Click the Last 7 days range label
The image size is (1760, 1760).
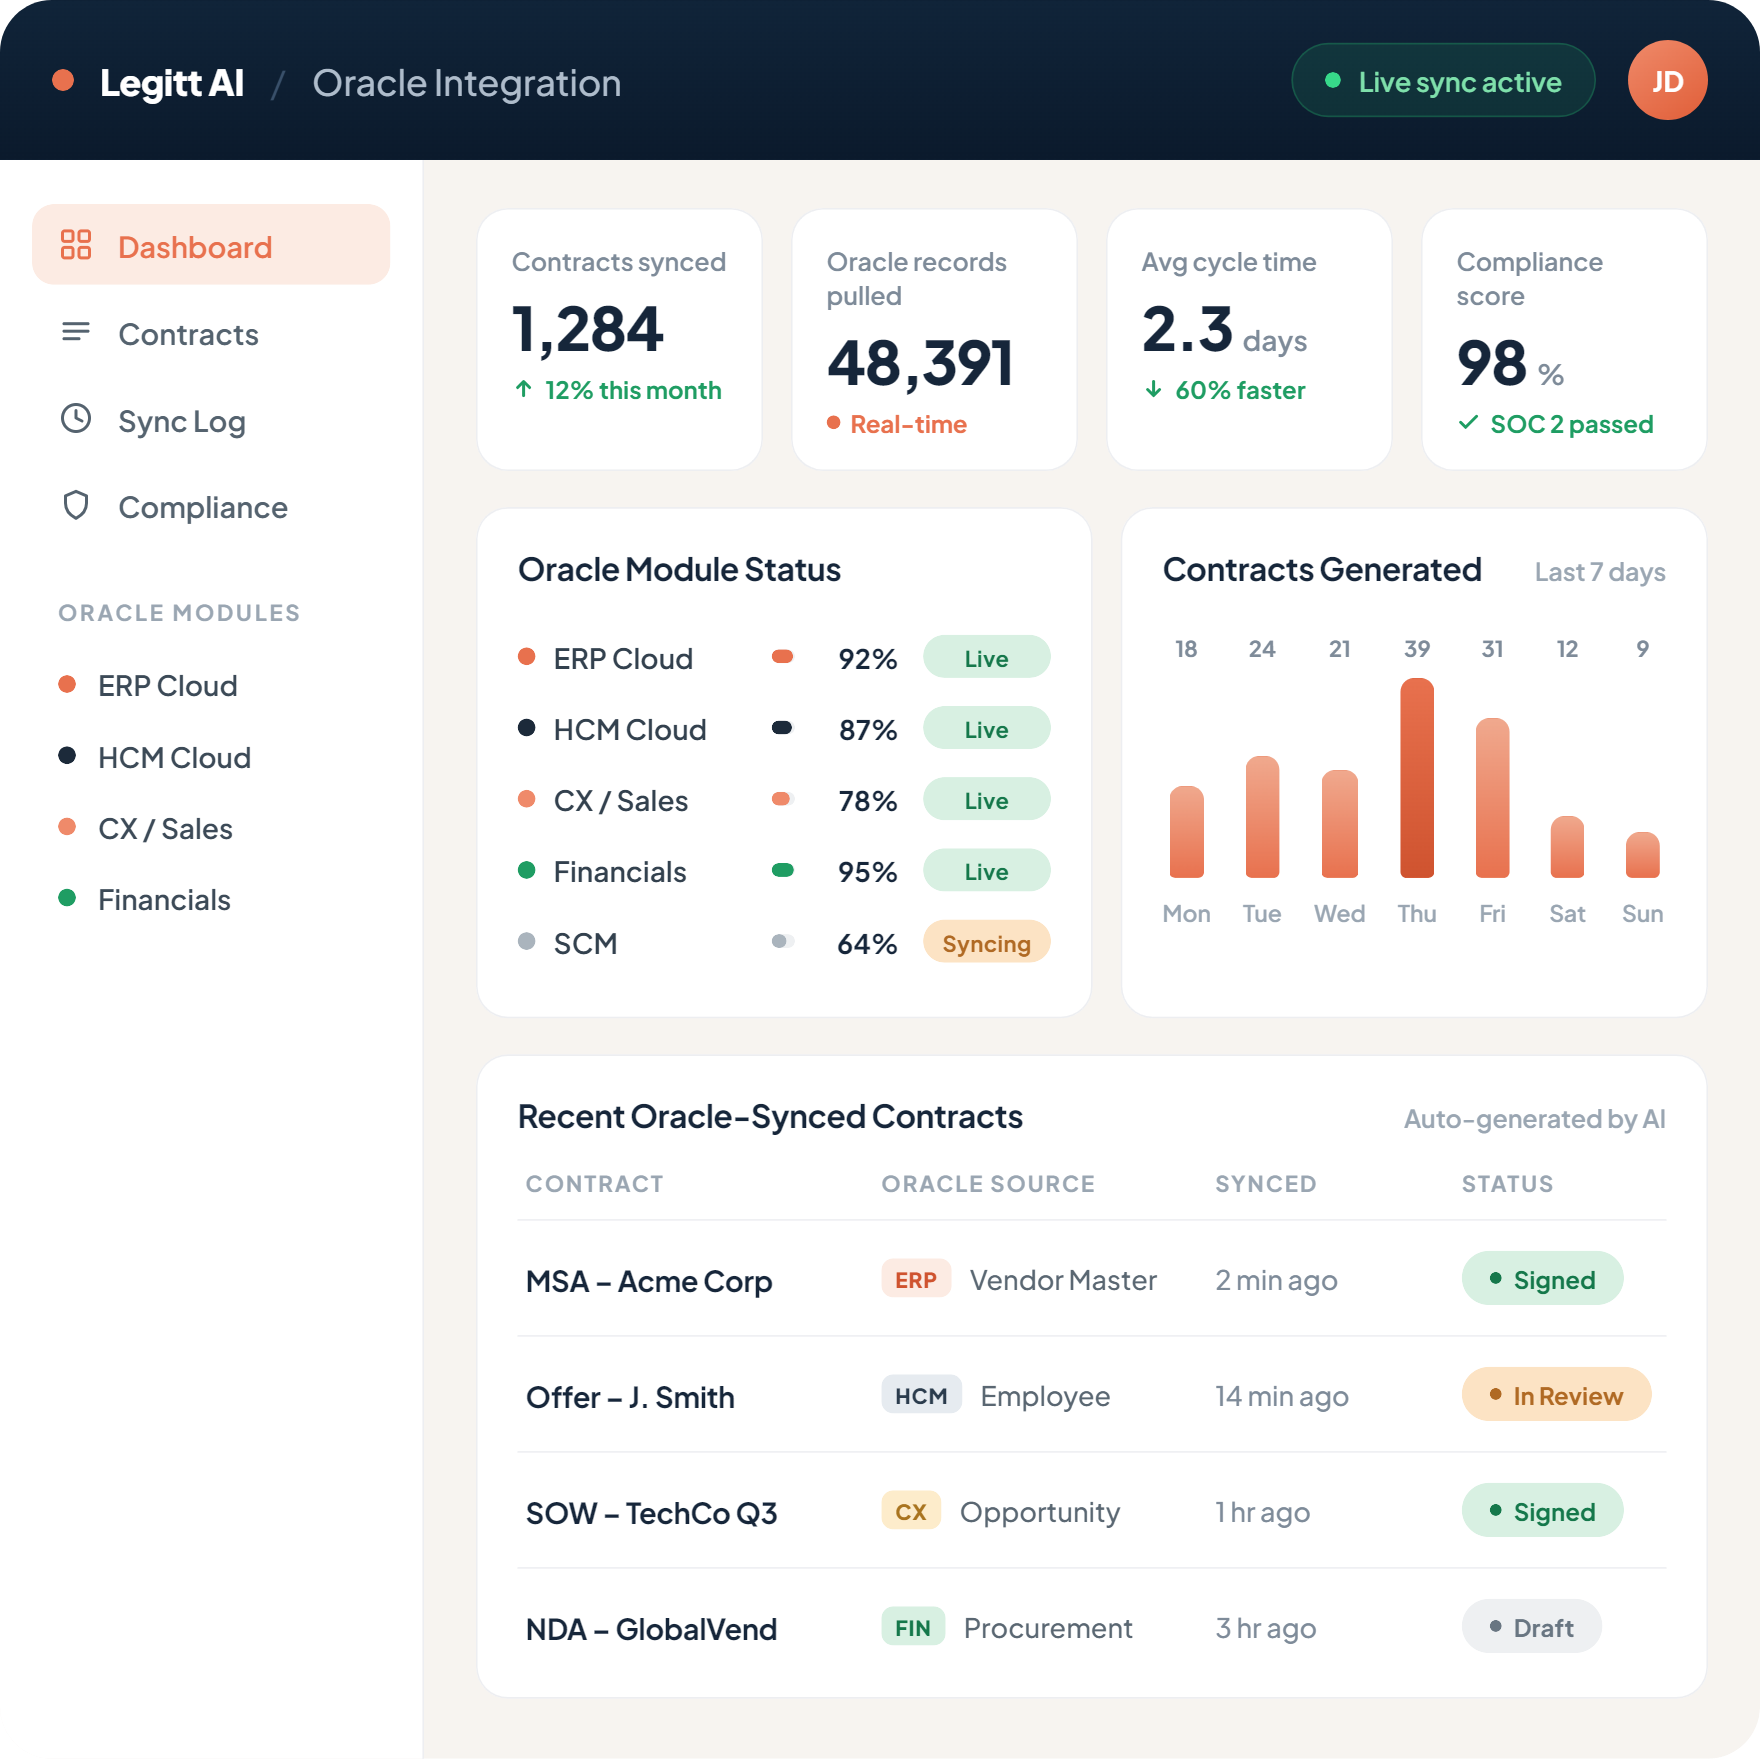pyautogui.click(x=1600, y=572)
